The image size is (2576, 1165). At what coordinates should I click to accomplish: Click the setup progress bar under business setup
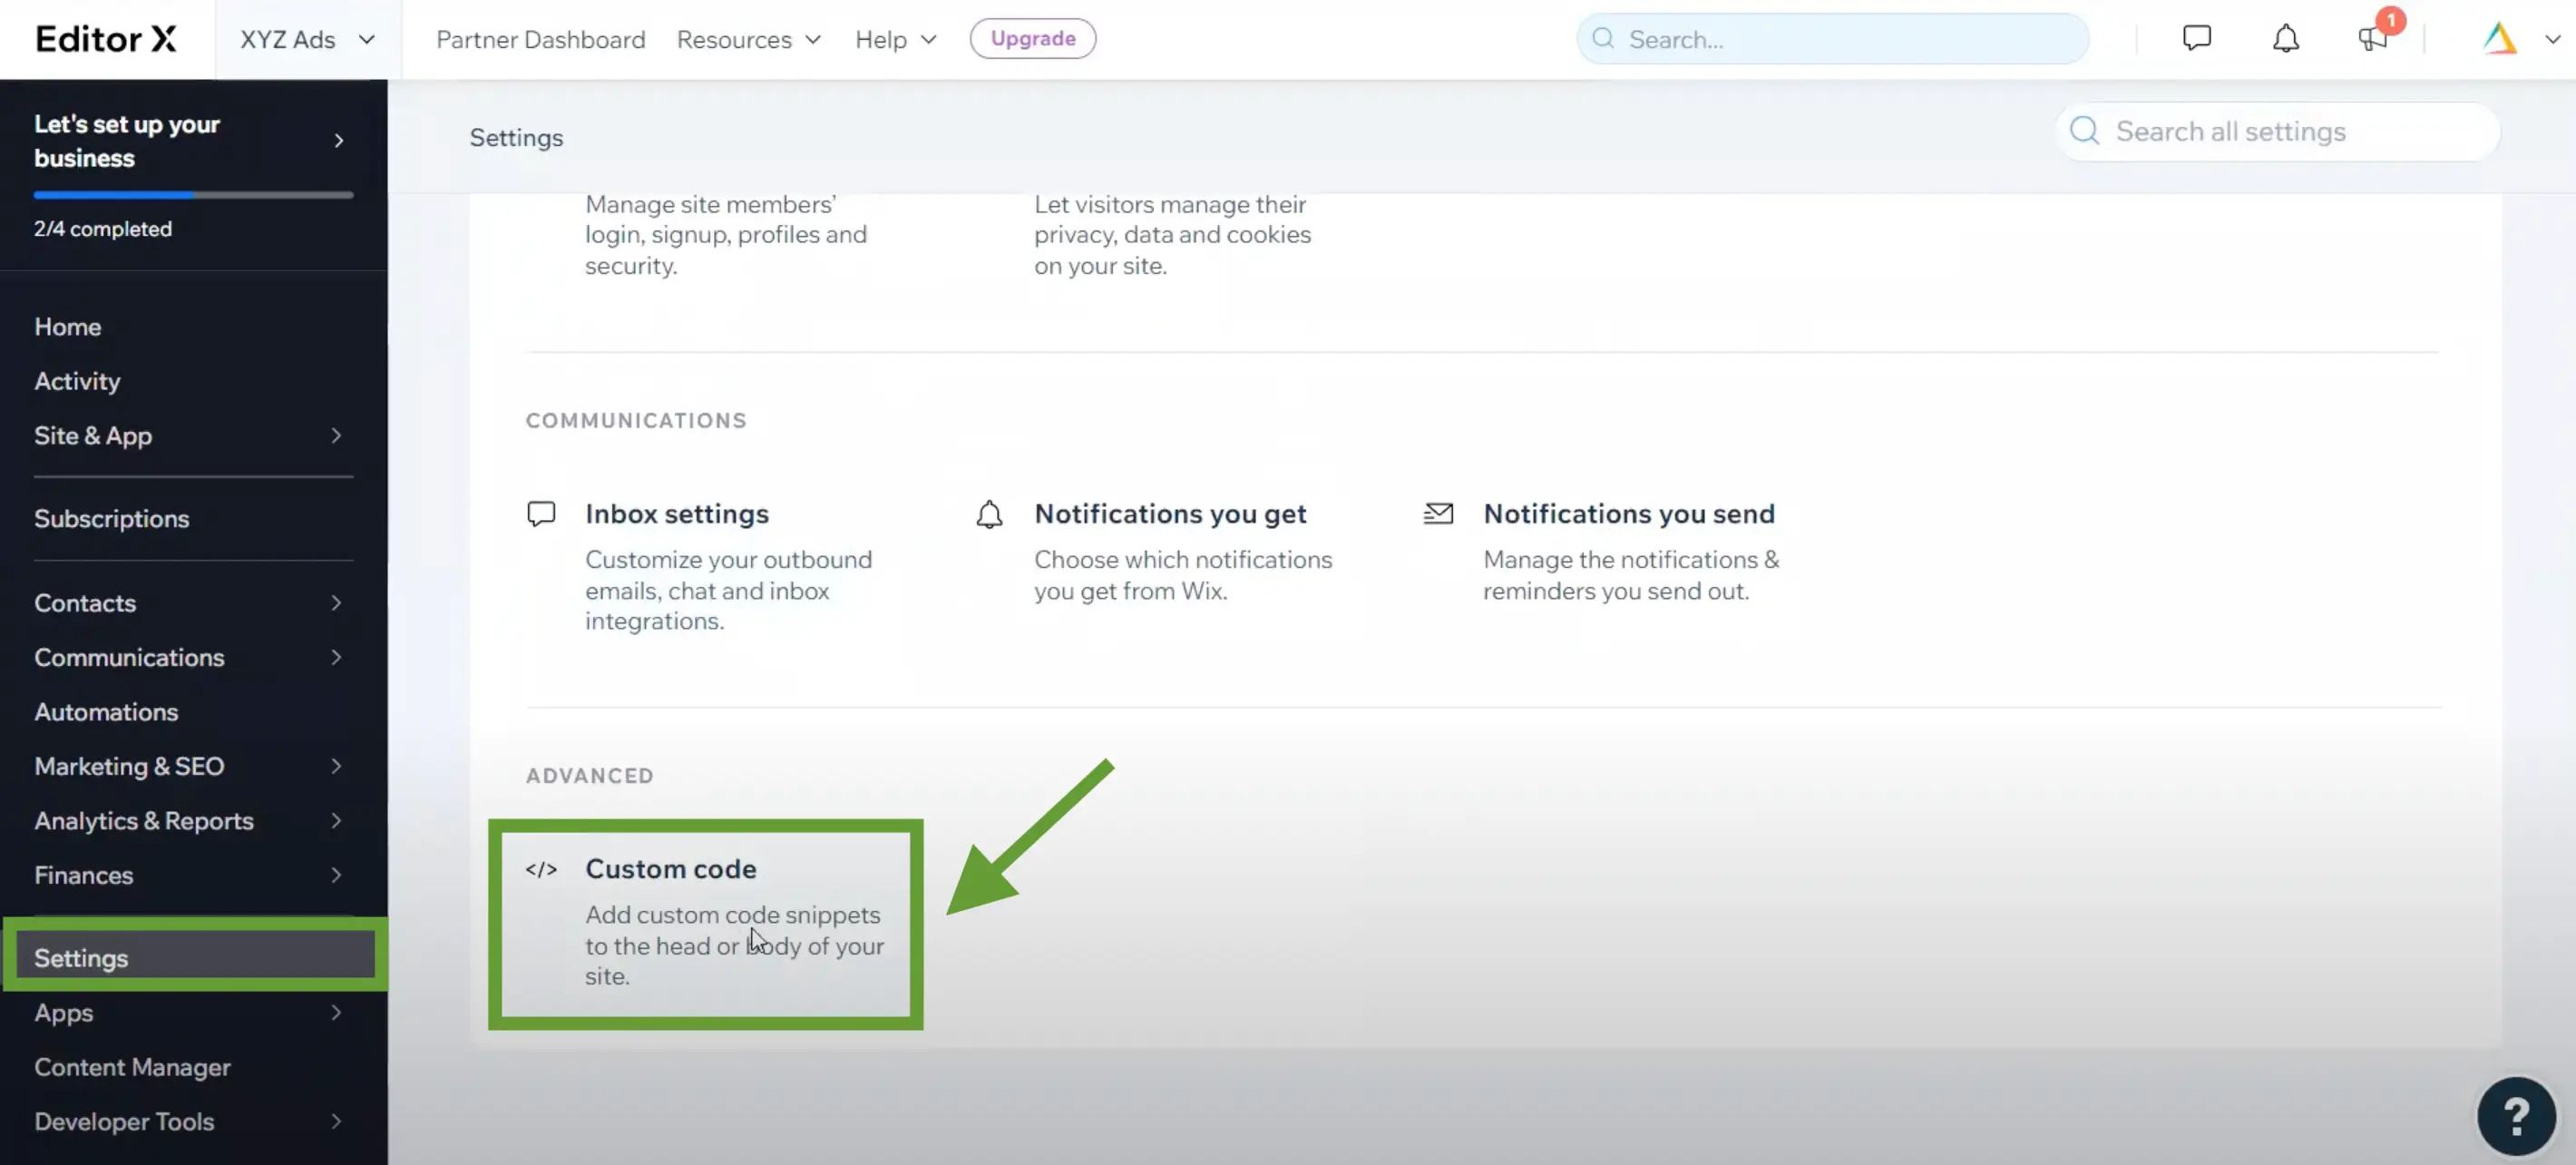(x=193, y=194)
